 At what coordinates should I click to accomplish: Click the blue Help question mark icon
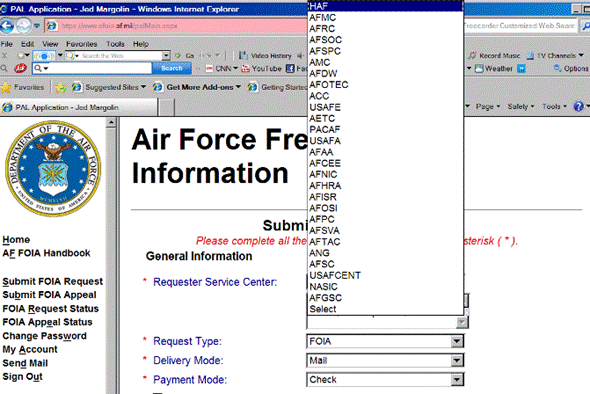coord(578,106)
